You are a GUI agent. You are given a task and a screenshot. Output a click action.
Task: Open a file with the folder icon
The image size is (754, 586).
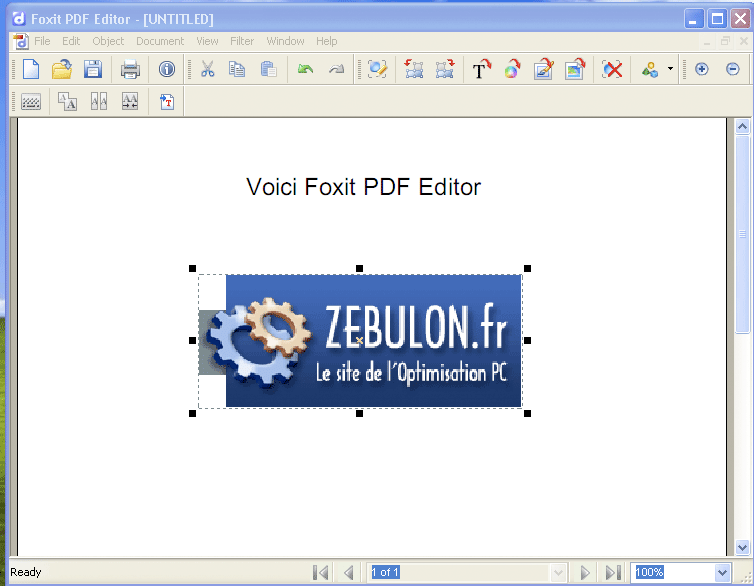click(62, 69)
